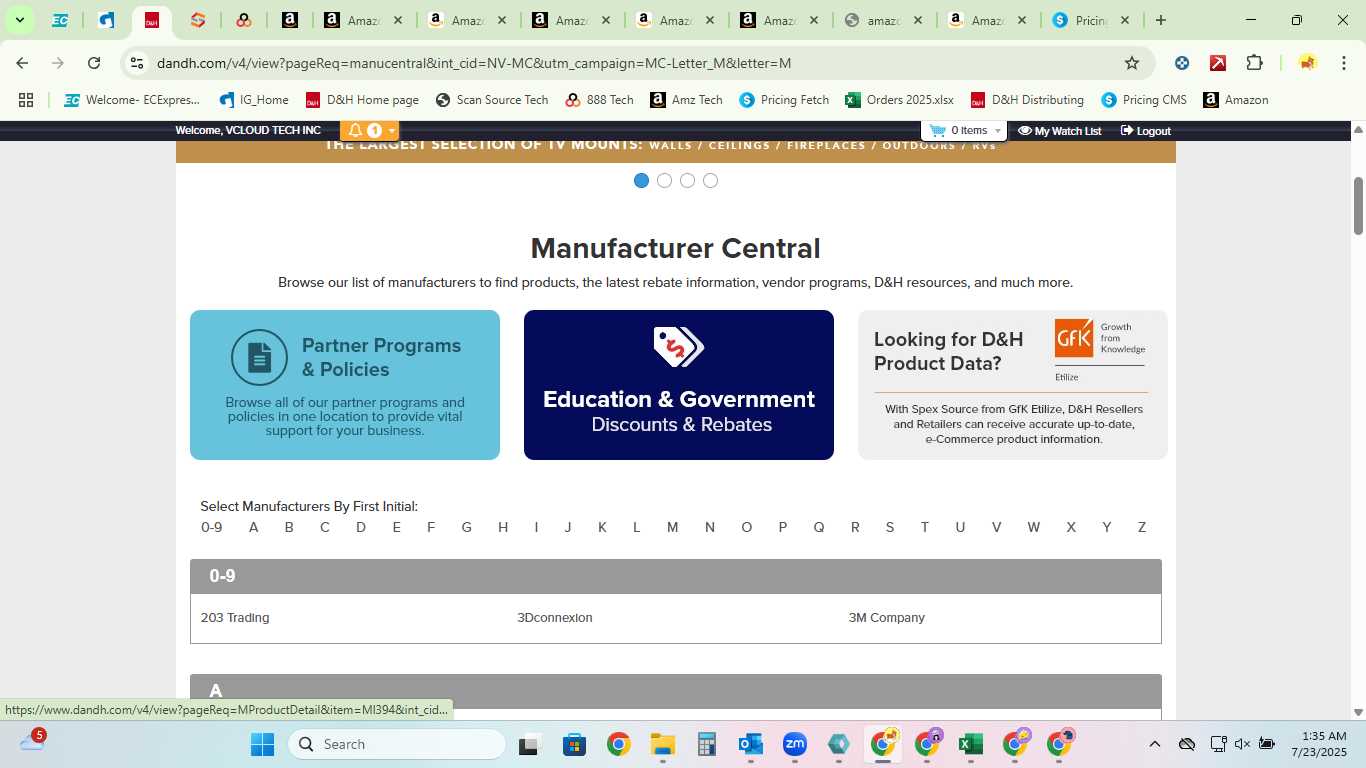Select the third carousel dot
Screen dimensions: 1366x768
[687, 181]
